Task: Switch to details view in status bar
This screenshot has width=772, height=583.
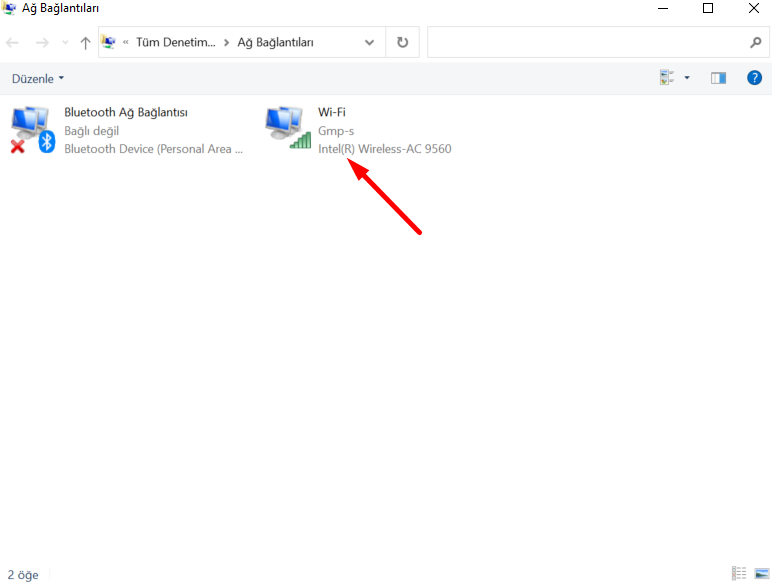Action: click(x=739, y=573)
